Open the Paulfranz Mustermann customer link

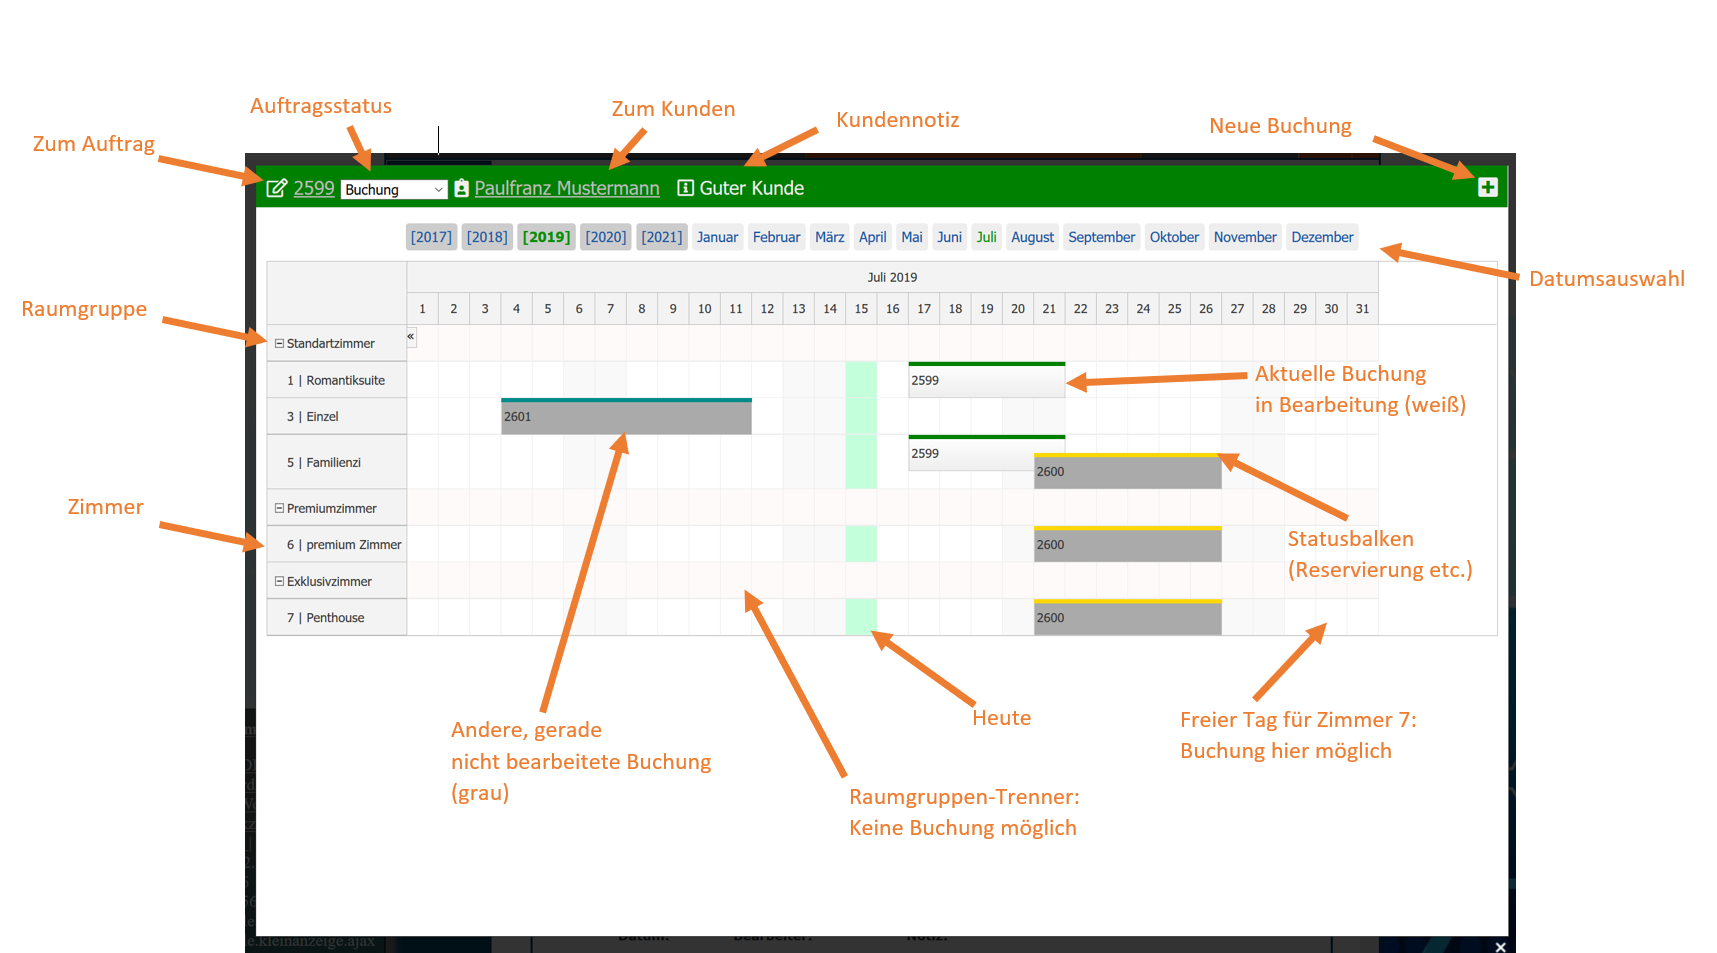tap(566, 188)
